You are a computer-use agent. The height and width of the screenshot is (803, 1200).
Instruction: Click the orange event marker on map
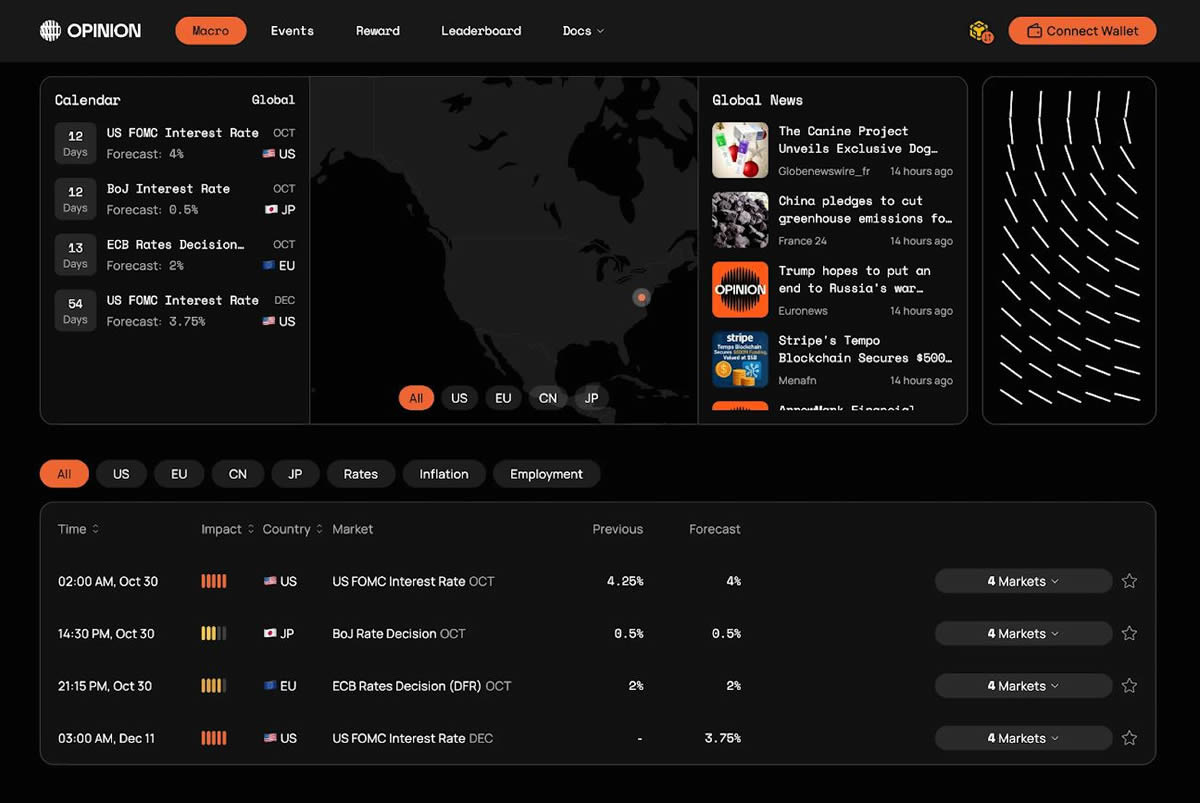[641, 298]
